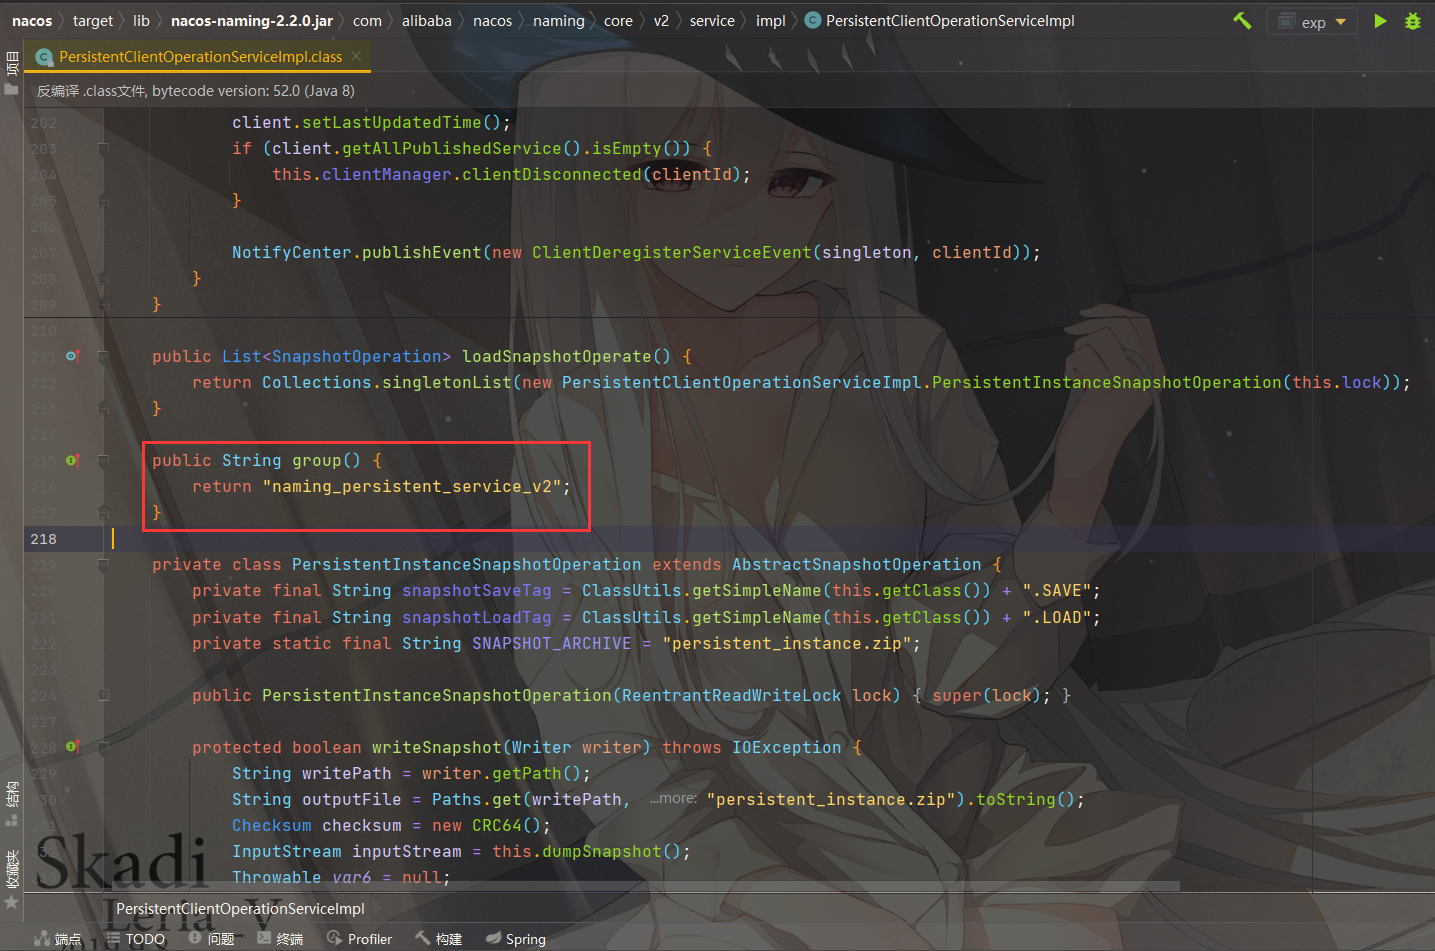Expand the folded PersistentInstanceSnapshotOperation constructor
Screen dimensions: 1435x951
103,695
